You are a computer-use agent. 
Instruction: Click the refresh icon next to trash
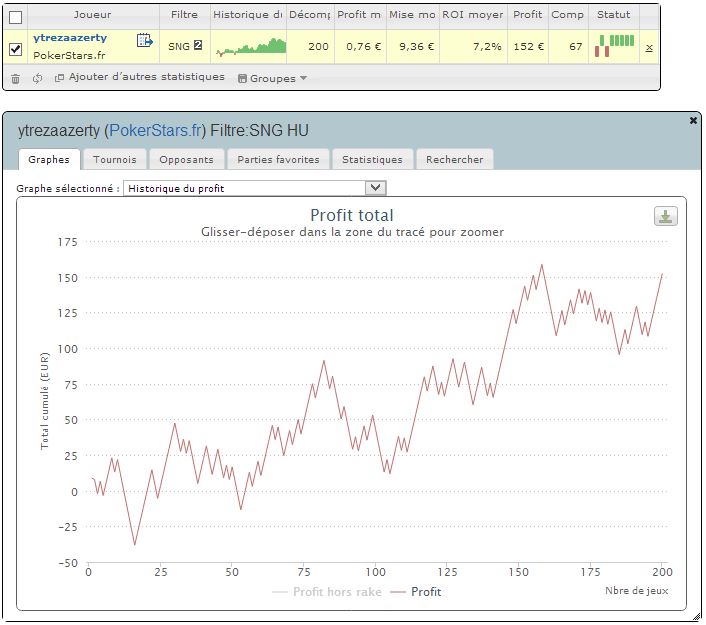(x=37, y=78)
